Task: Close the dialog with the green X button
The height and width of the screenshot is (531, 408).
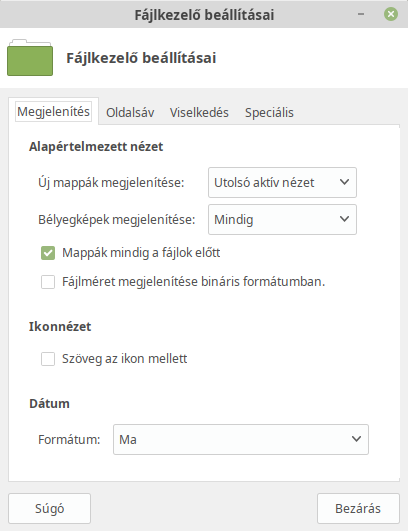Action: point(391,14)
